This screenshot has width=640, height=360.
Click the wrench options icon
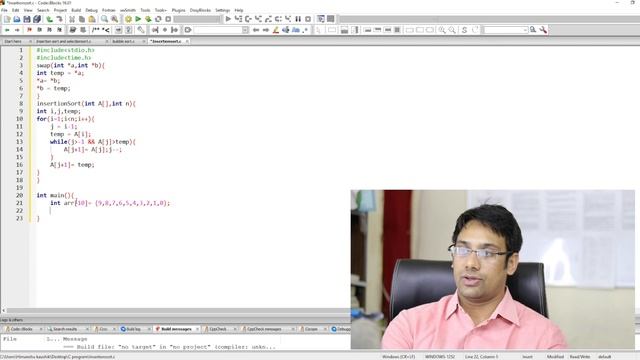click(543, 30)
